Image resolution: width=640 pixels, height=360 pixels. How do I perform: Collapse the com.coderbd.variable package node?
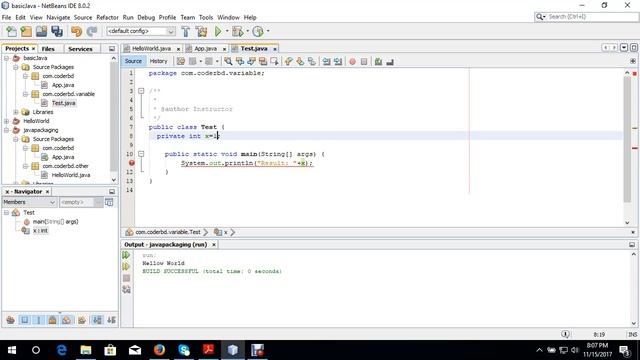[25, 94]
